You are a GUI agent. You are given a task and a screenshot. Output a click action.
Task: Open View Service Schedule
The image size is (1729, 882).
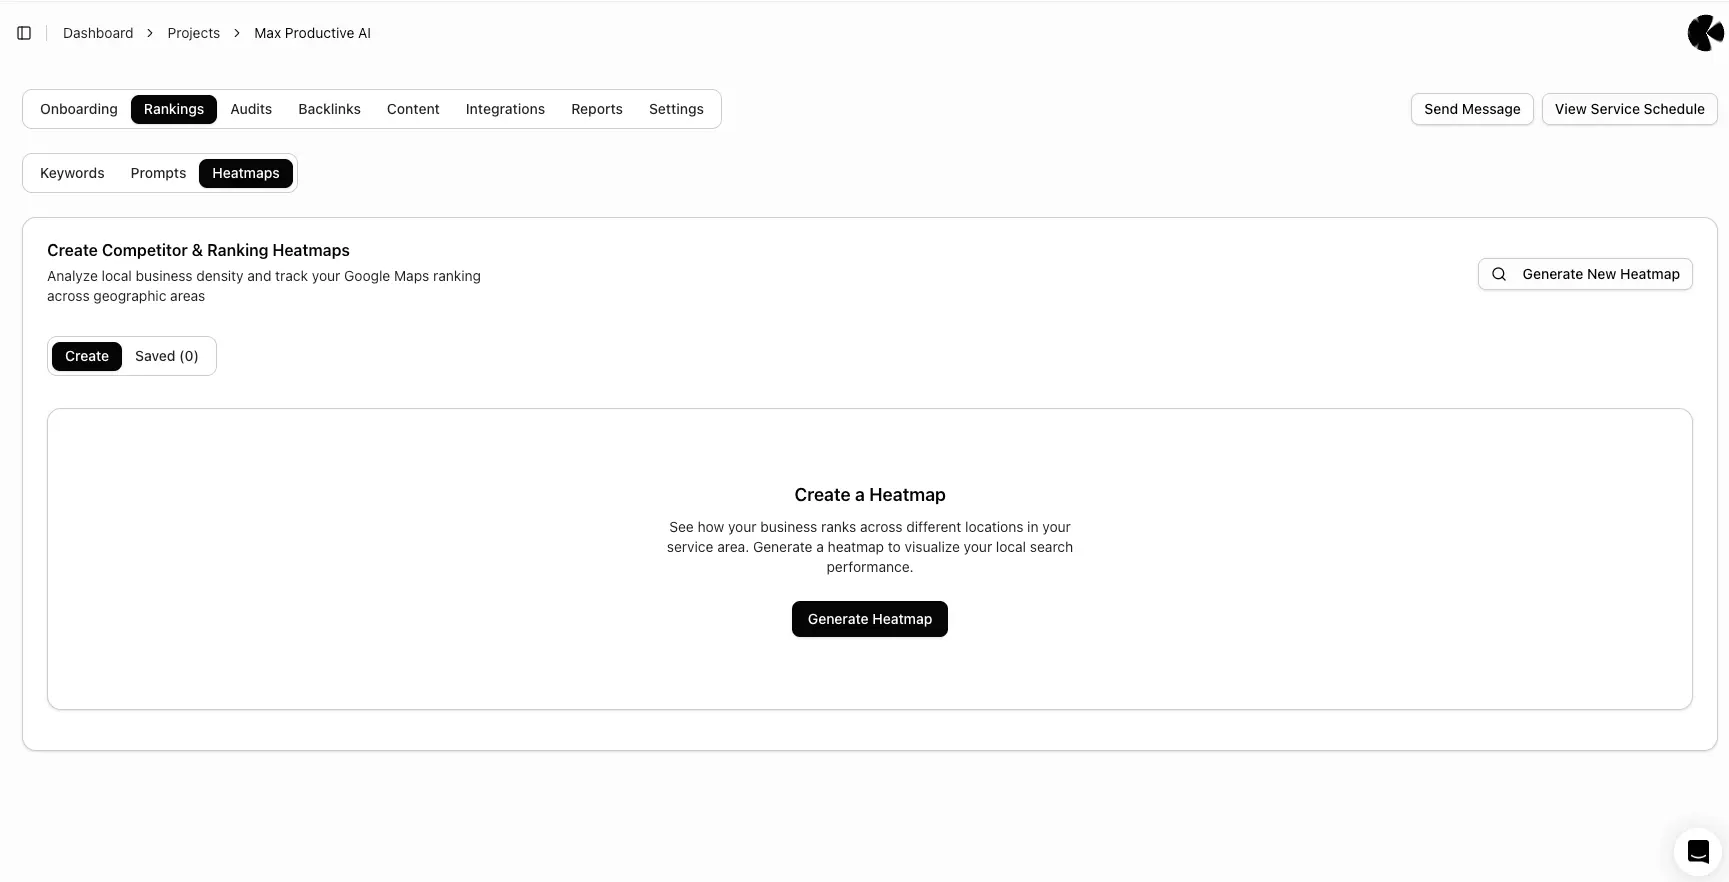(1629, 109)
